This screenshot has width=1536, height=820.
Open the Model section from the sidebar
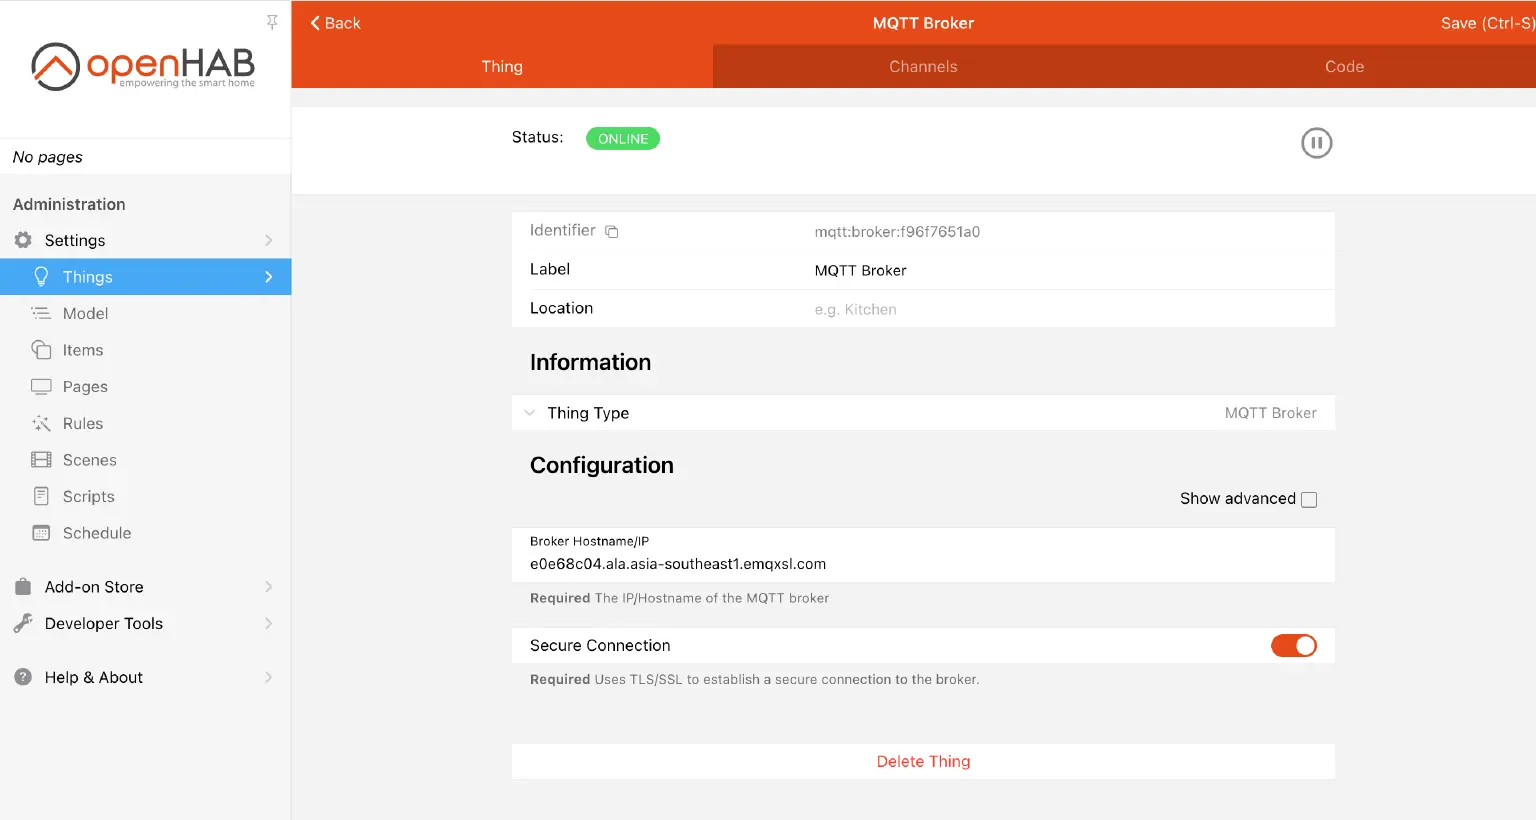coord(40,313)
